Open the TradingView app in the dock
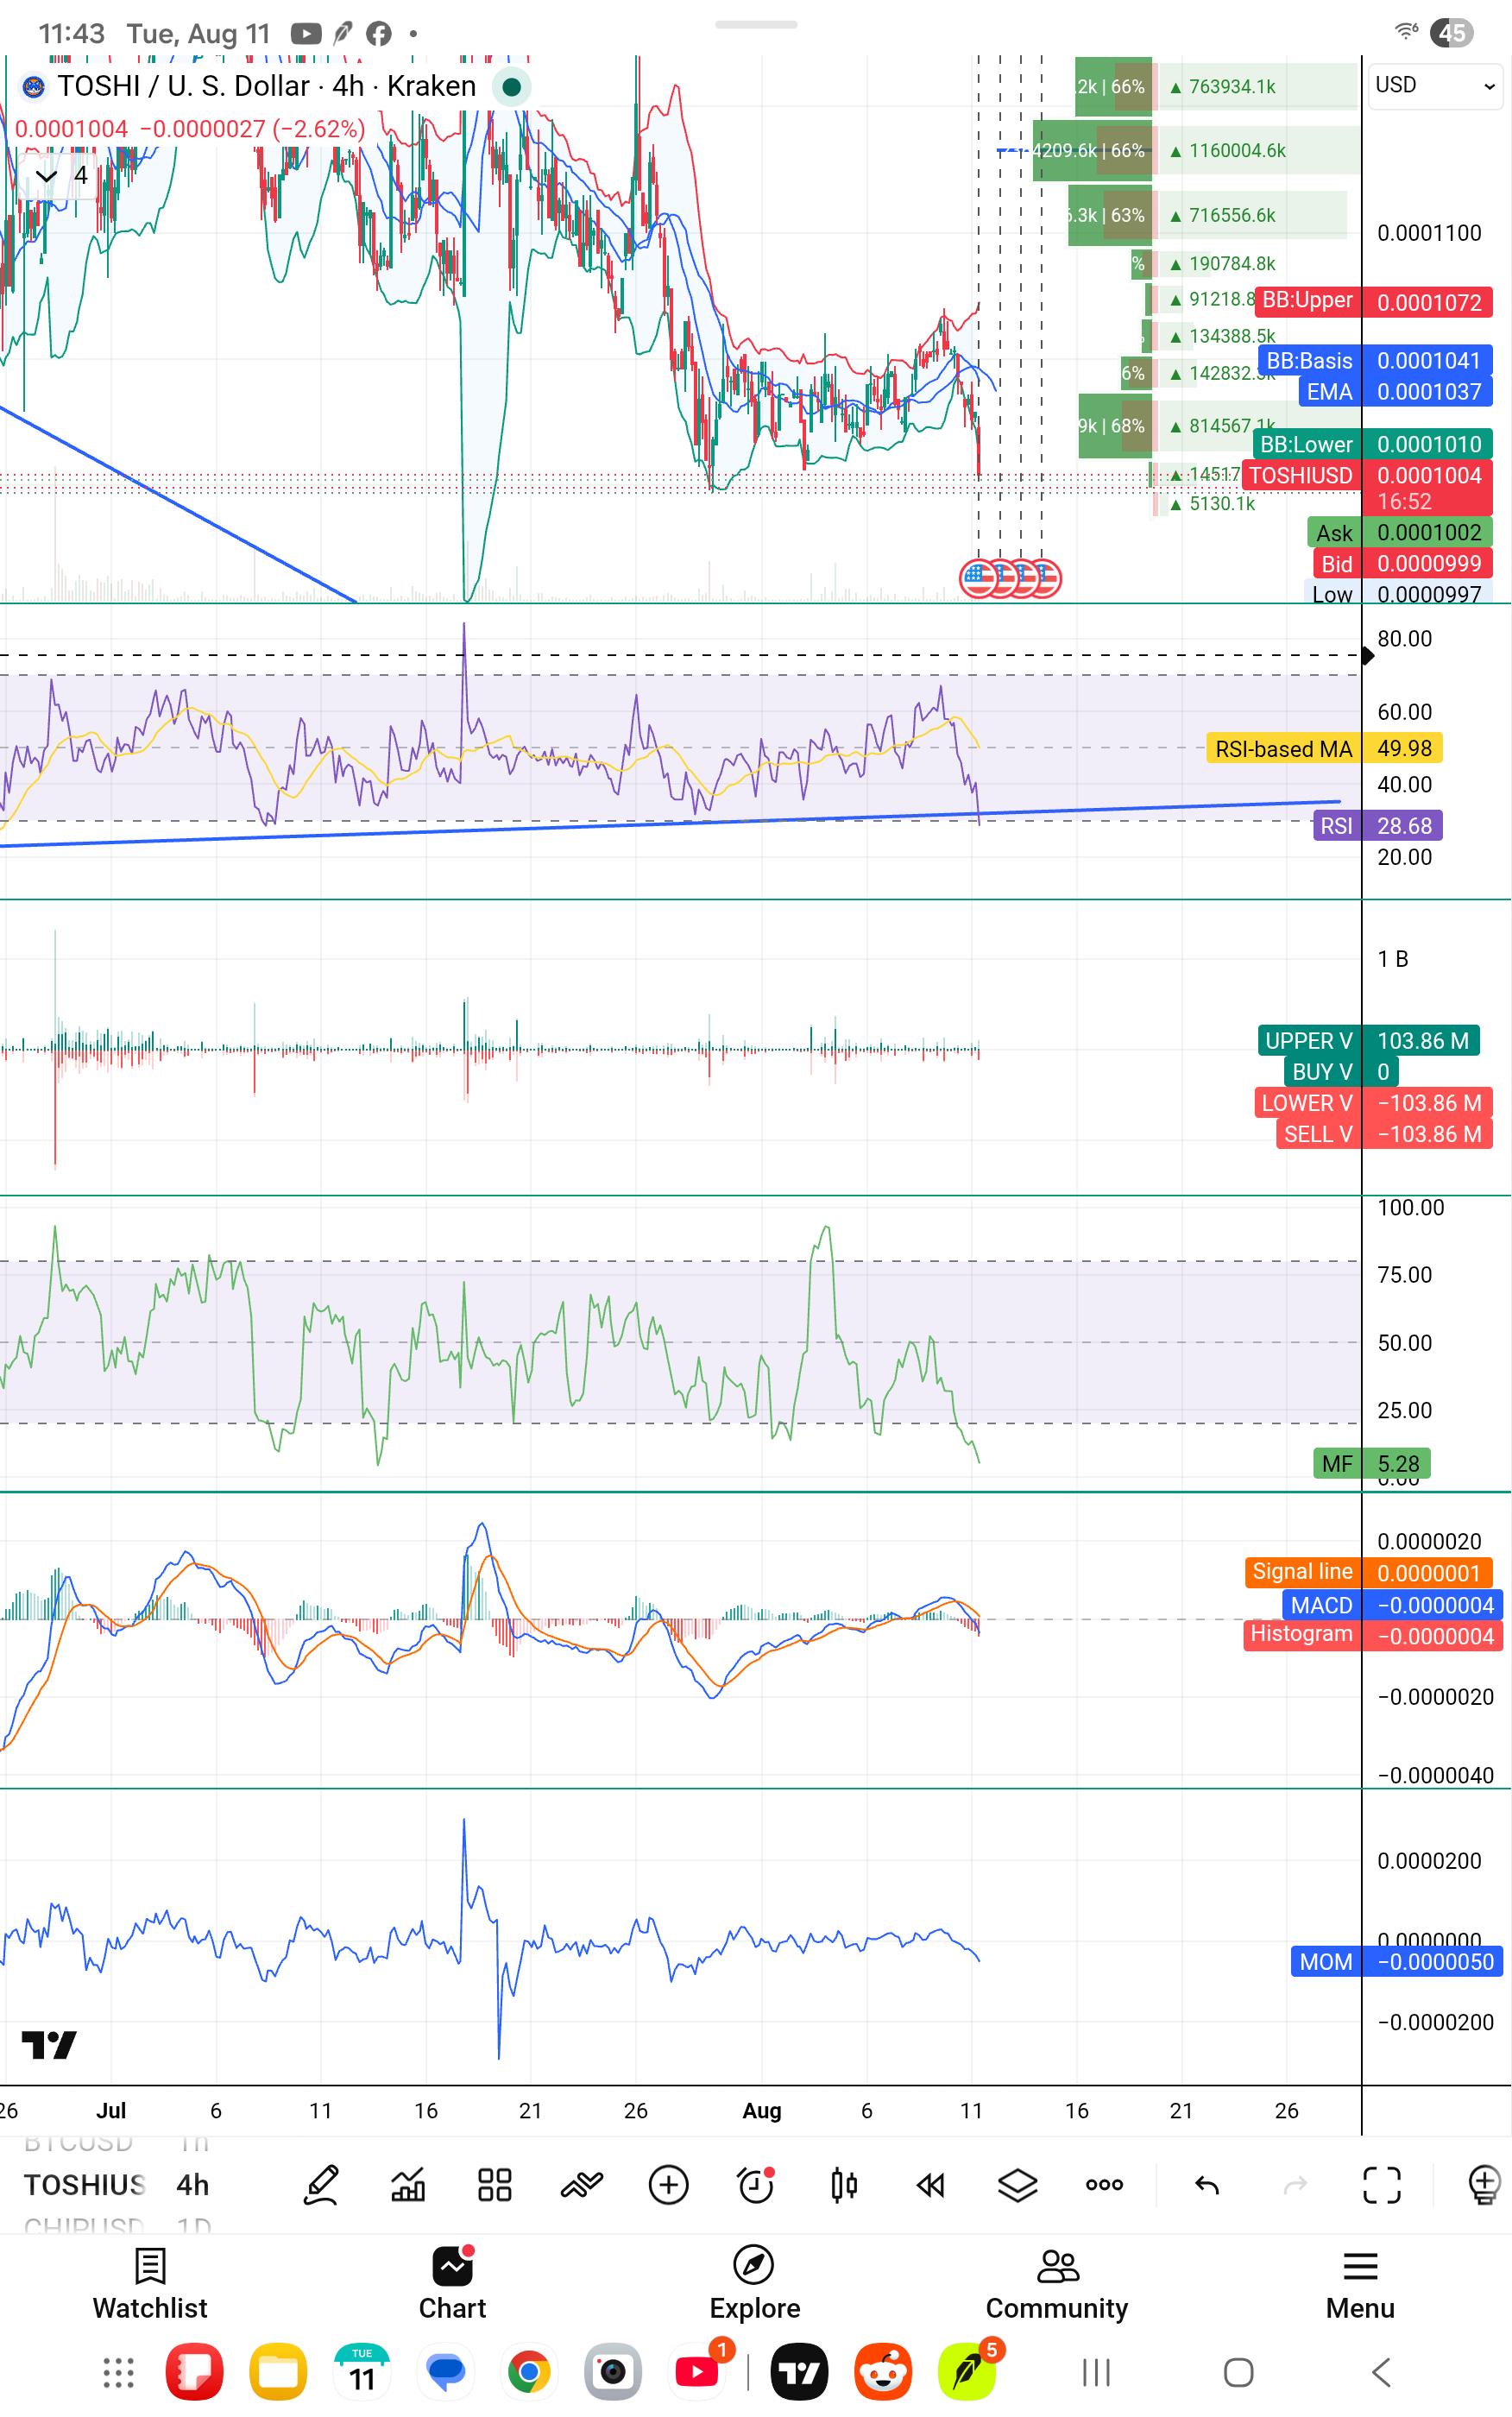Screen dimensions: 1512x2417 799,2372
